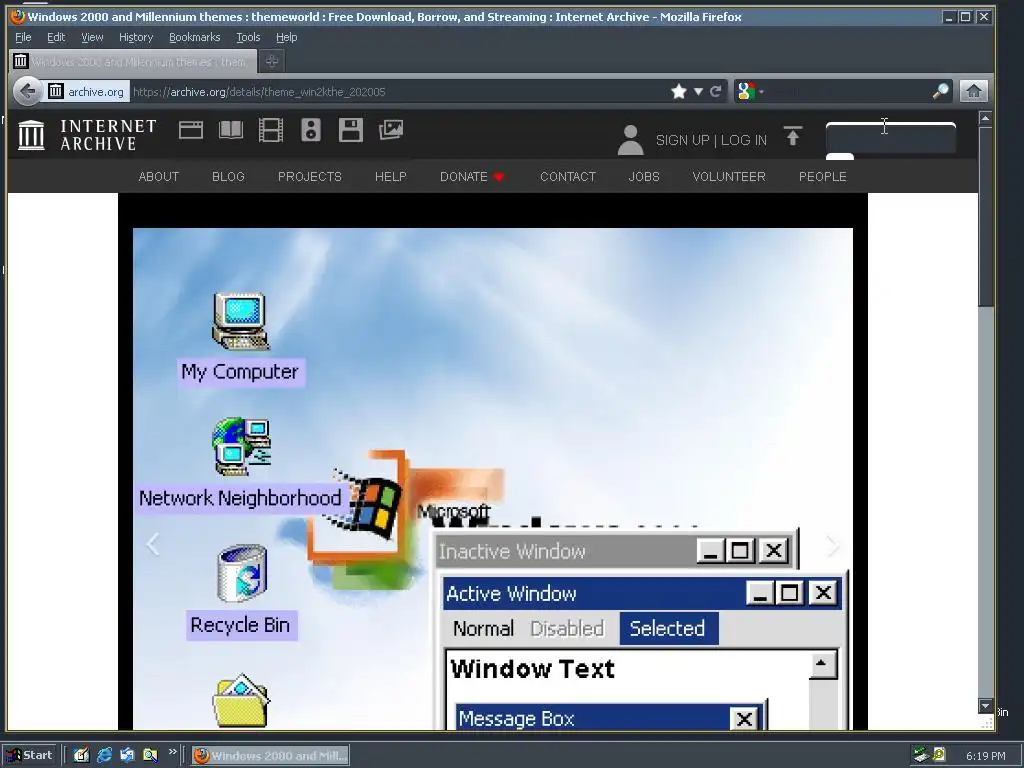Open the Start menu
This screenshot has height=768, width=1024.
pos(31,756)
